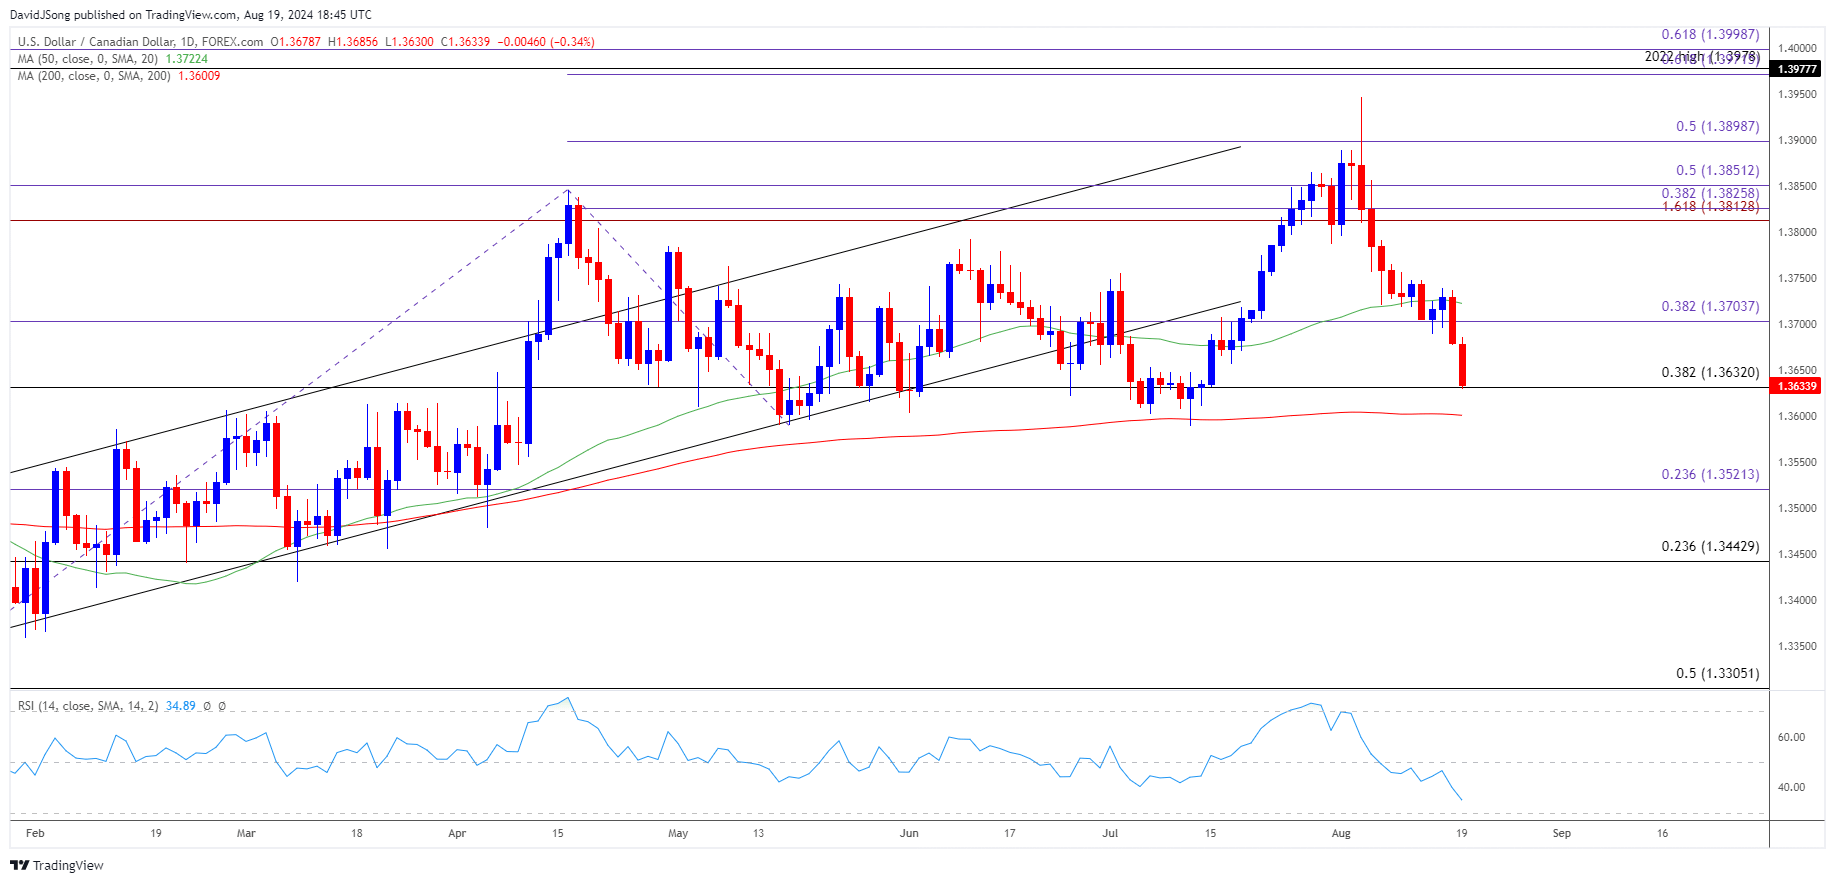Click the 17 date after Jun
Viewport: 1835px width, 883px height.
pyautogui.click(x=1010, y=833)
